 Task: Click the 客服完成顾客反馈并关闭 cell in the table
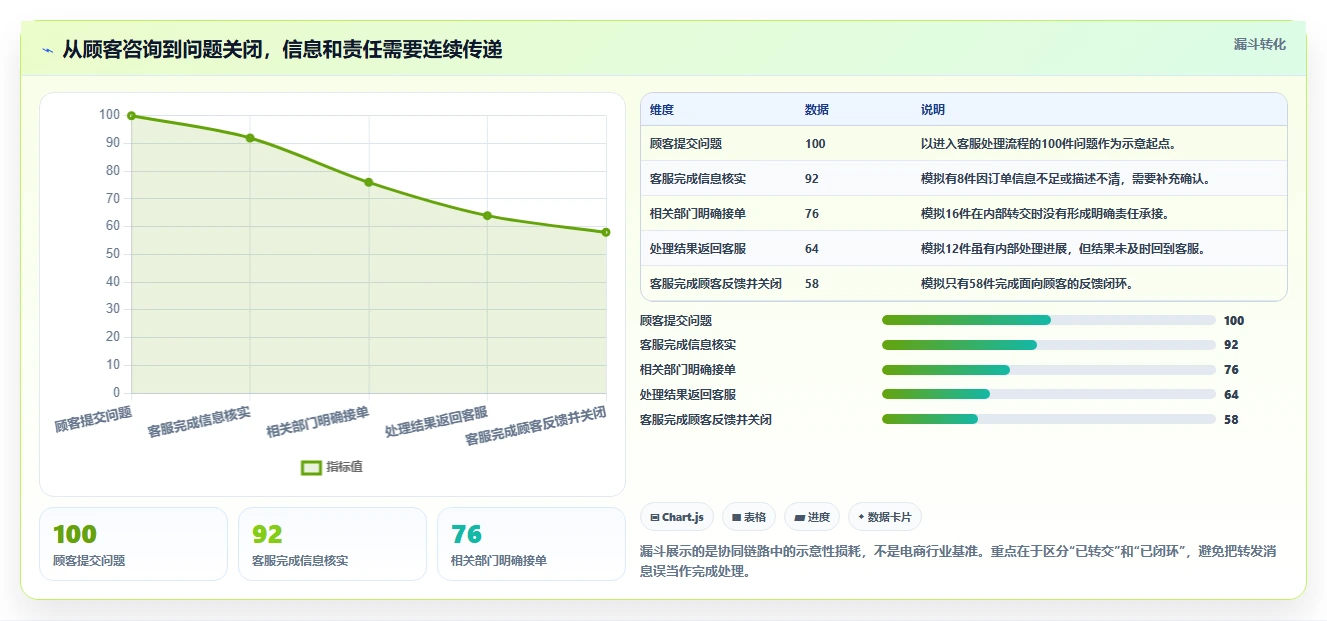(716, 284)
